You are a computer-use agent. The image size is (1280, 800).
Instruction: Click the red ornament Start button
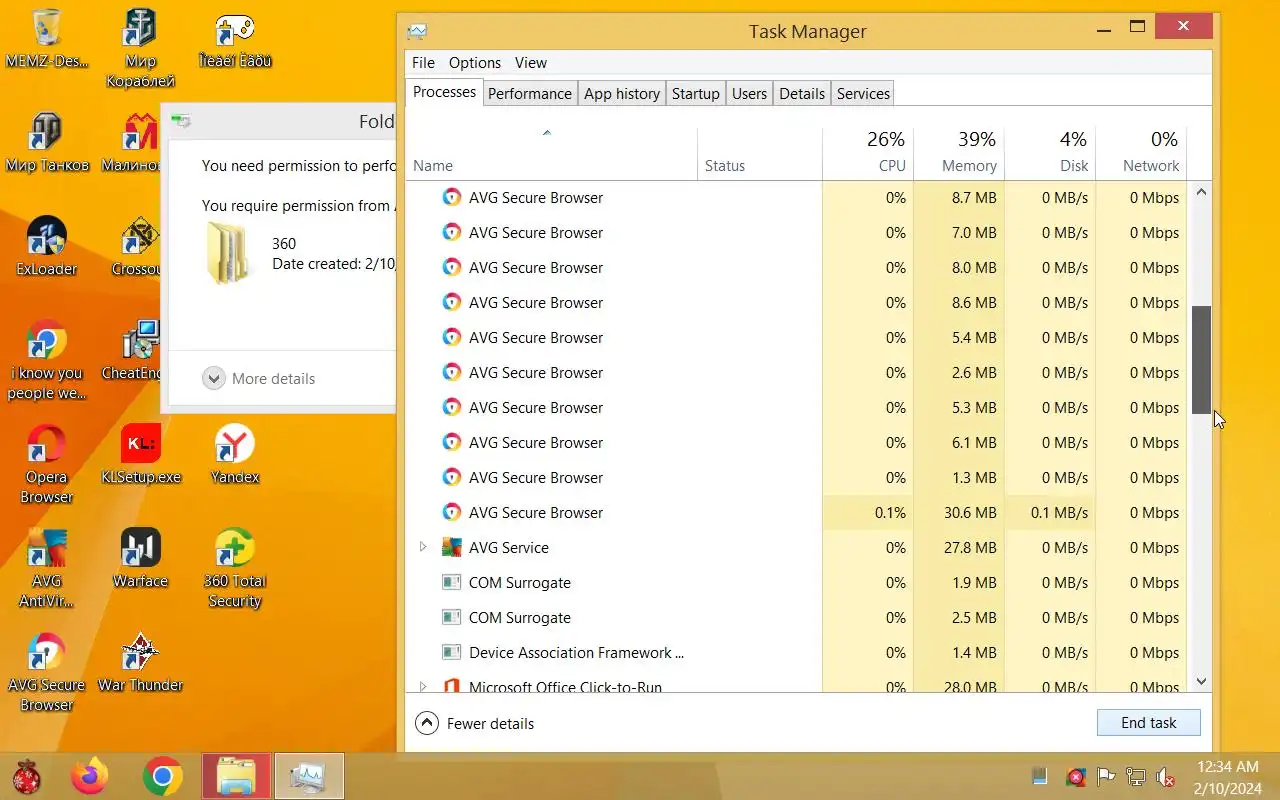click(x=27, y=777)
